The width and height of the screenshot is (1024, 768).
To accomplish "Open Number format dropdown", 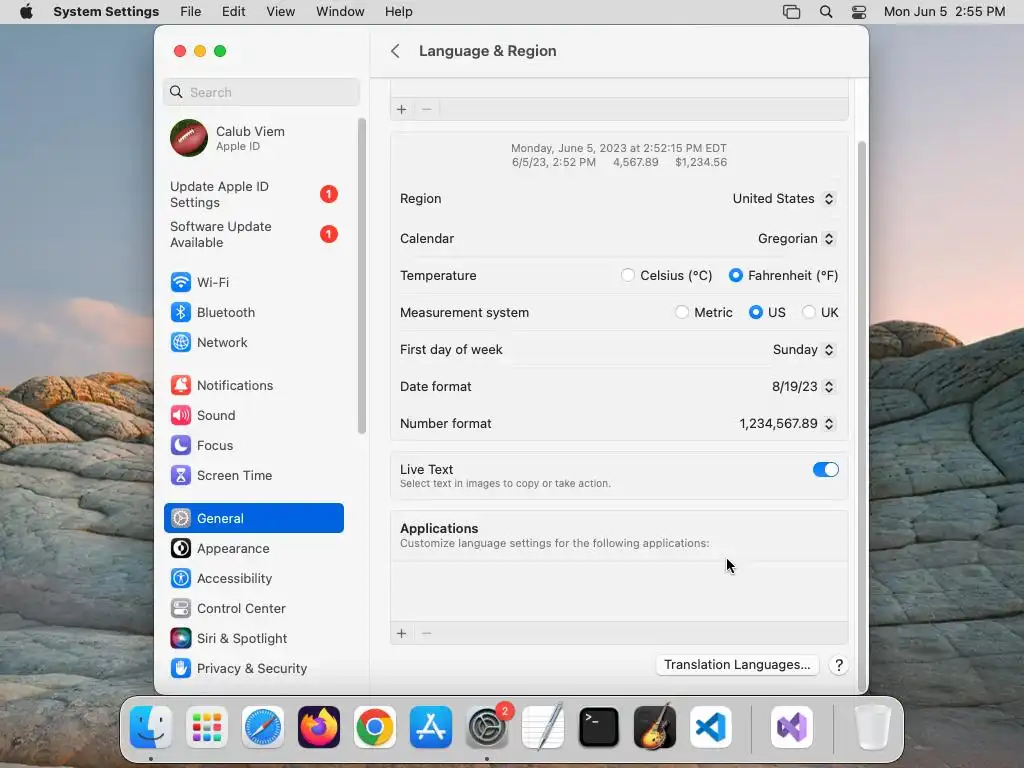I will coord(787,424).
